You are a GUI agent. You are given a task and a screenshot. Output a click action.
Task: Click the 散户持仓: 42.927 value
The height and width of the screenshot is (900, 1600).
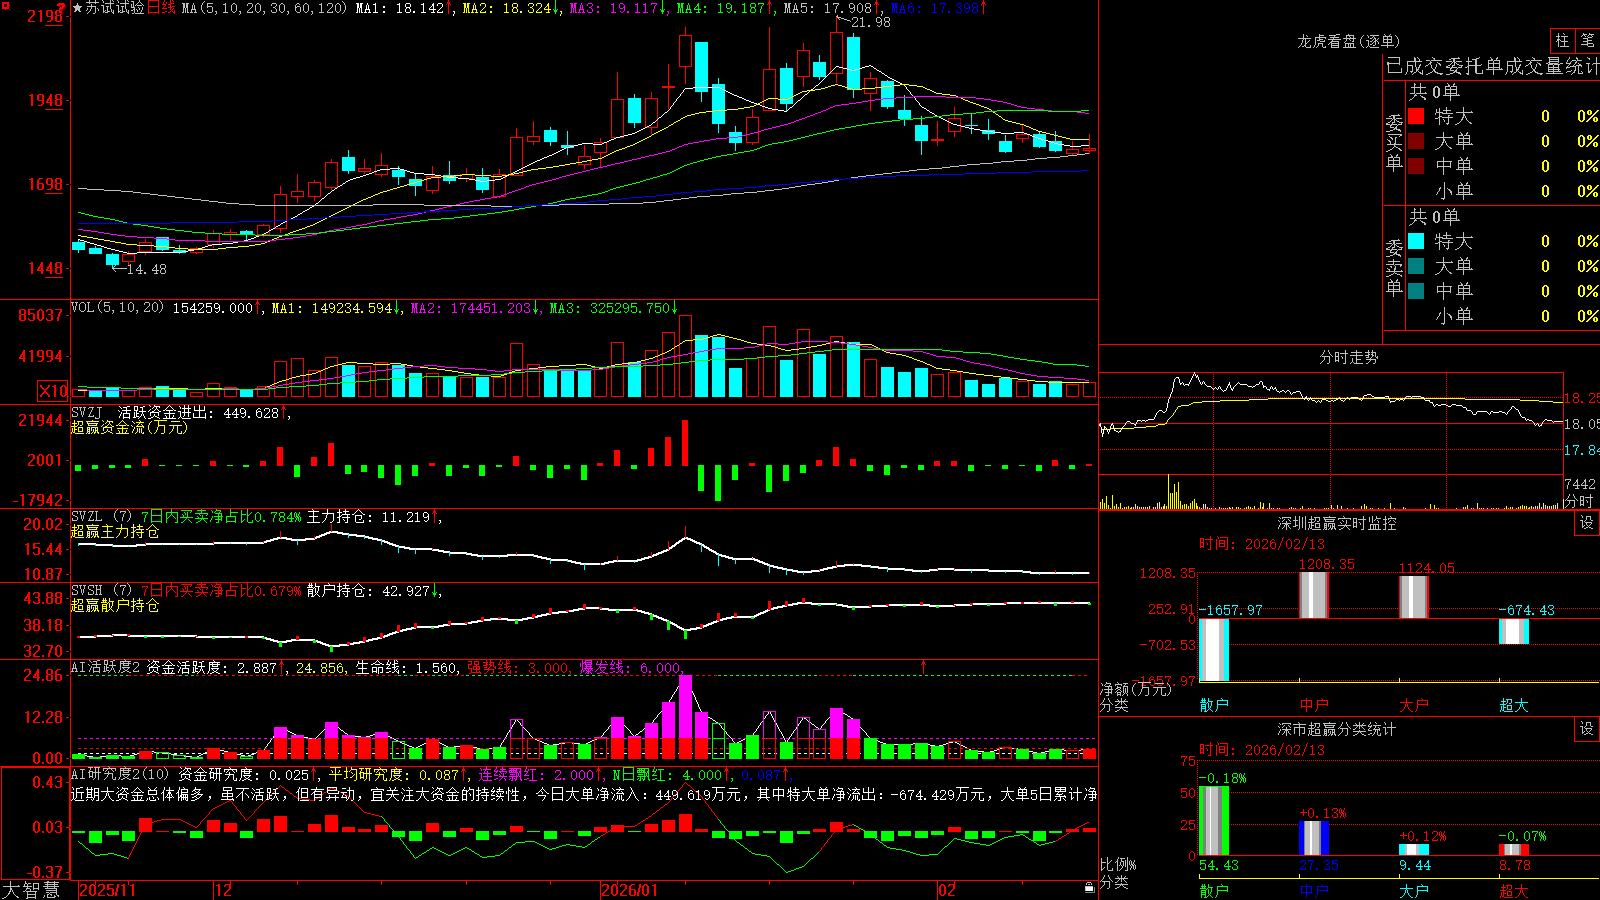point(368,591)
